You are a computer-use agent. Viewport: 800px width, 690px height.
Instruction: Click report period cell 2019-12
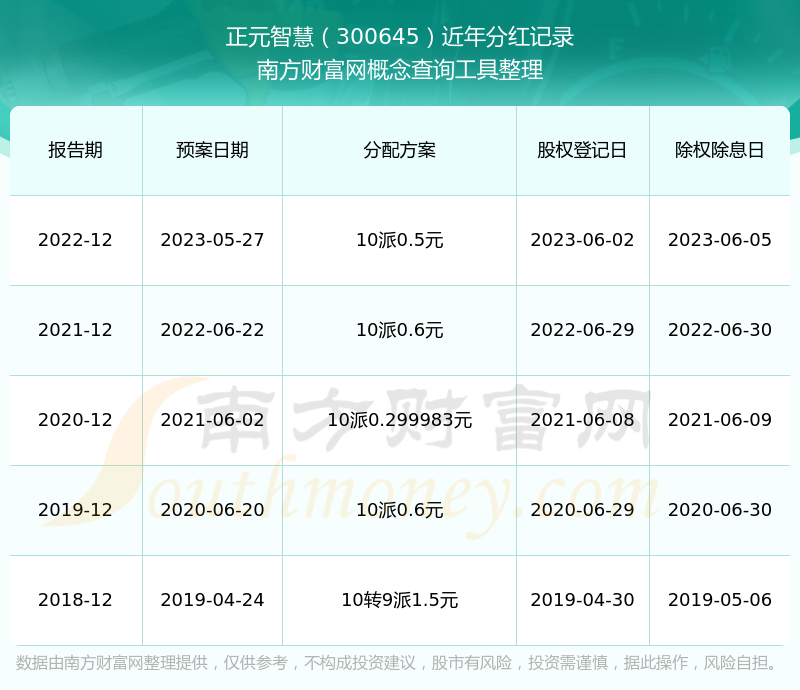pos(76,509)
